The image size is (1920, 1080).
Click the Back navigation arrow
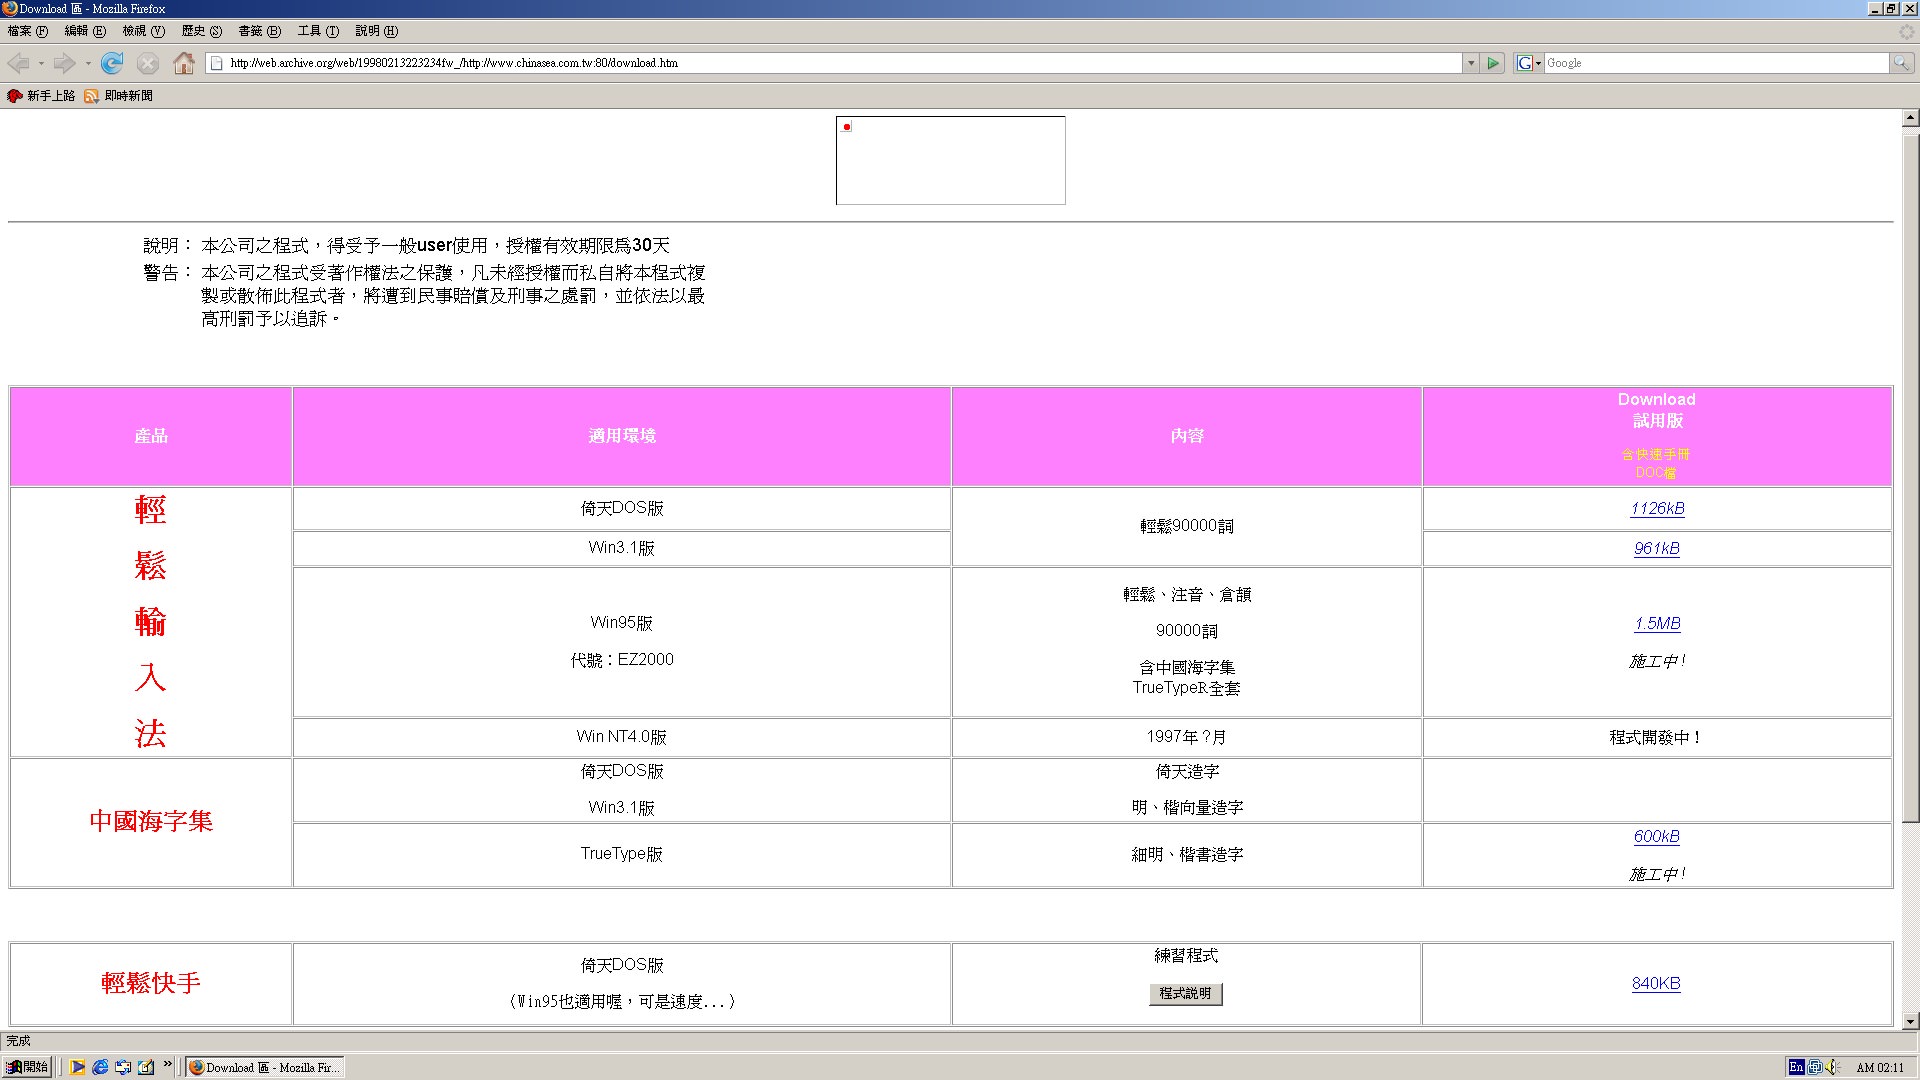coord(18,63)
